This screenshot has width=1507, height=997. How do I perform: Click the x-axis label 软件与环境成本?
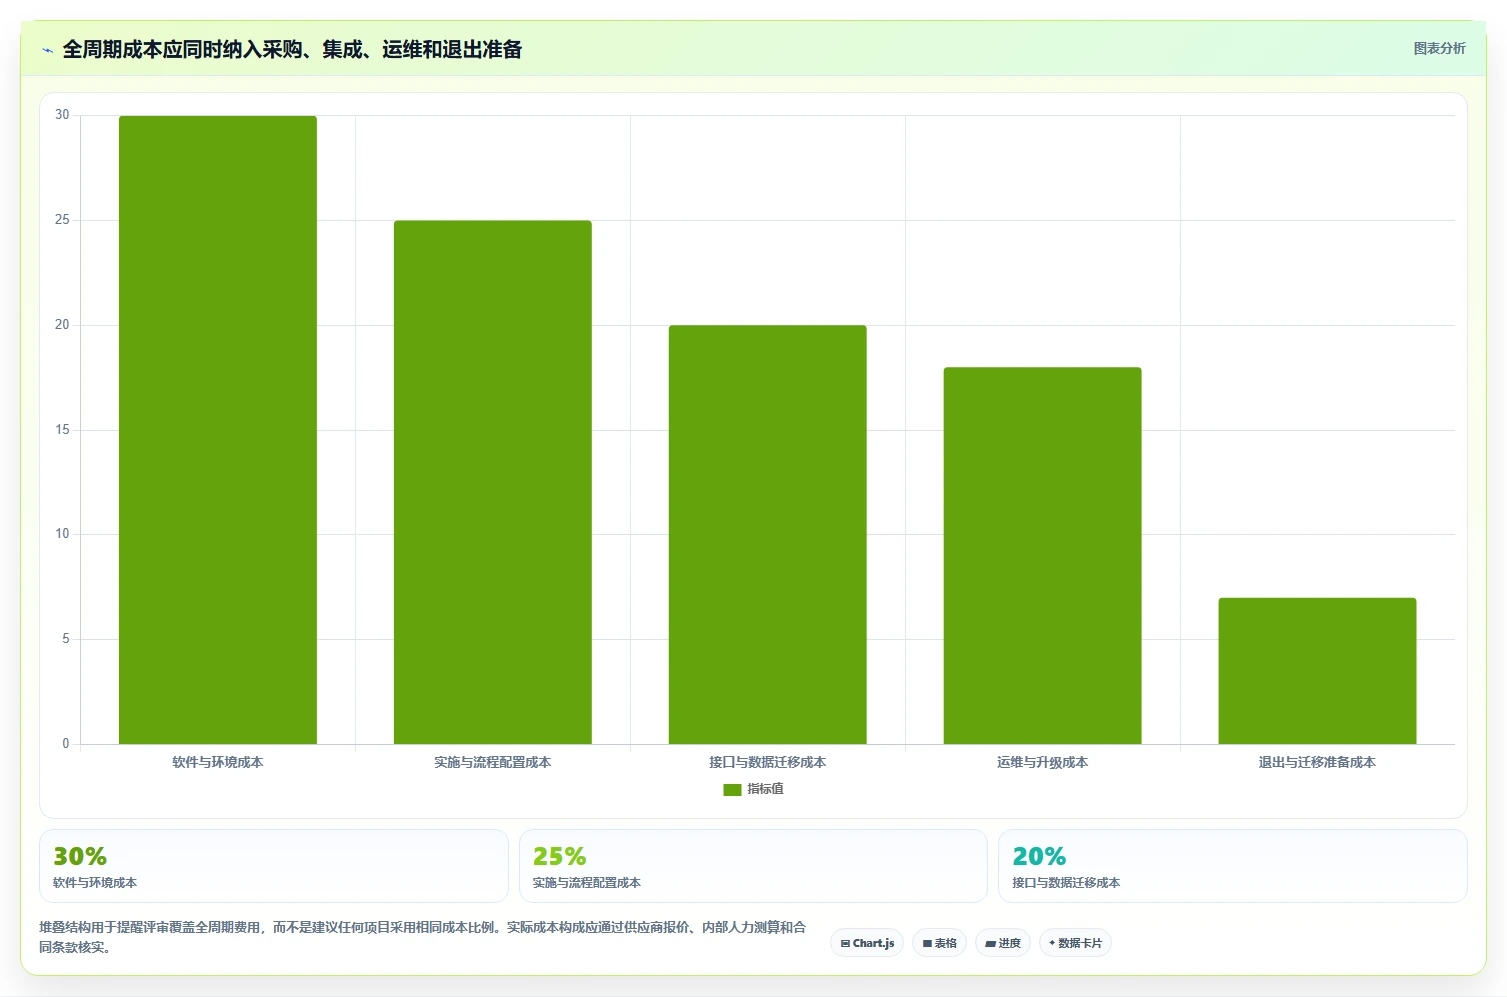point(218,762)
